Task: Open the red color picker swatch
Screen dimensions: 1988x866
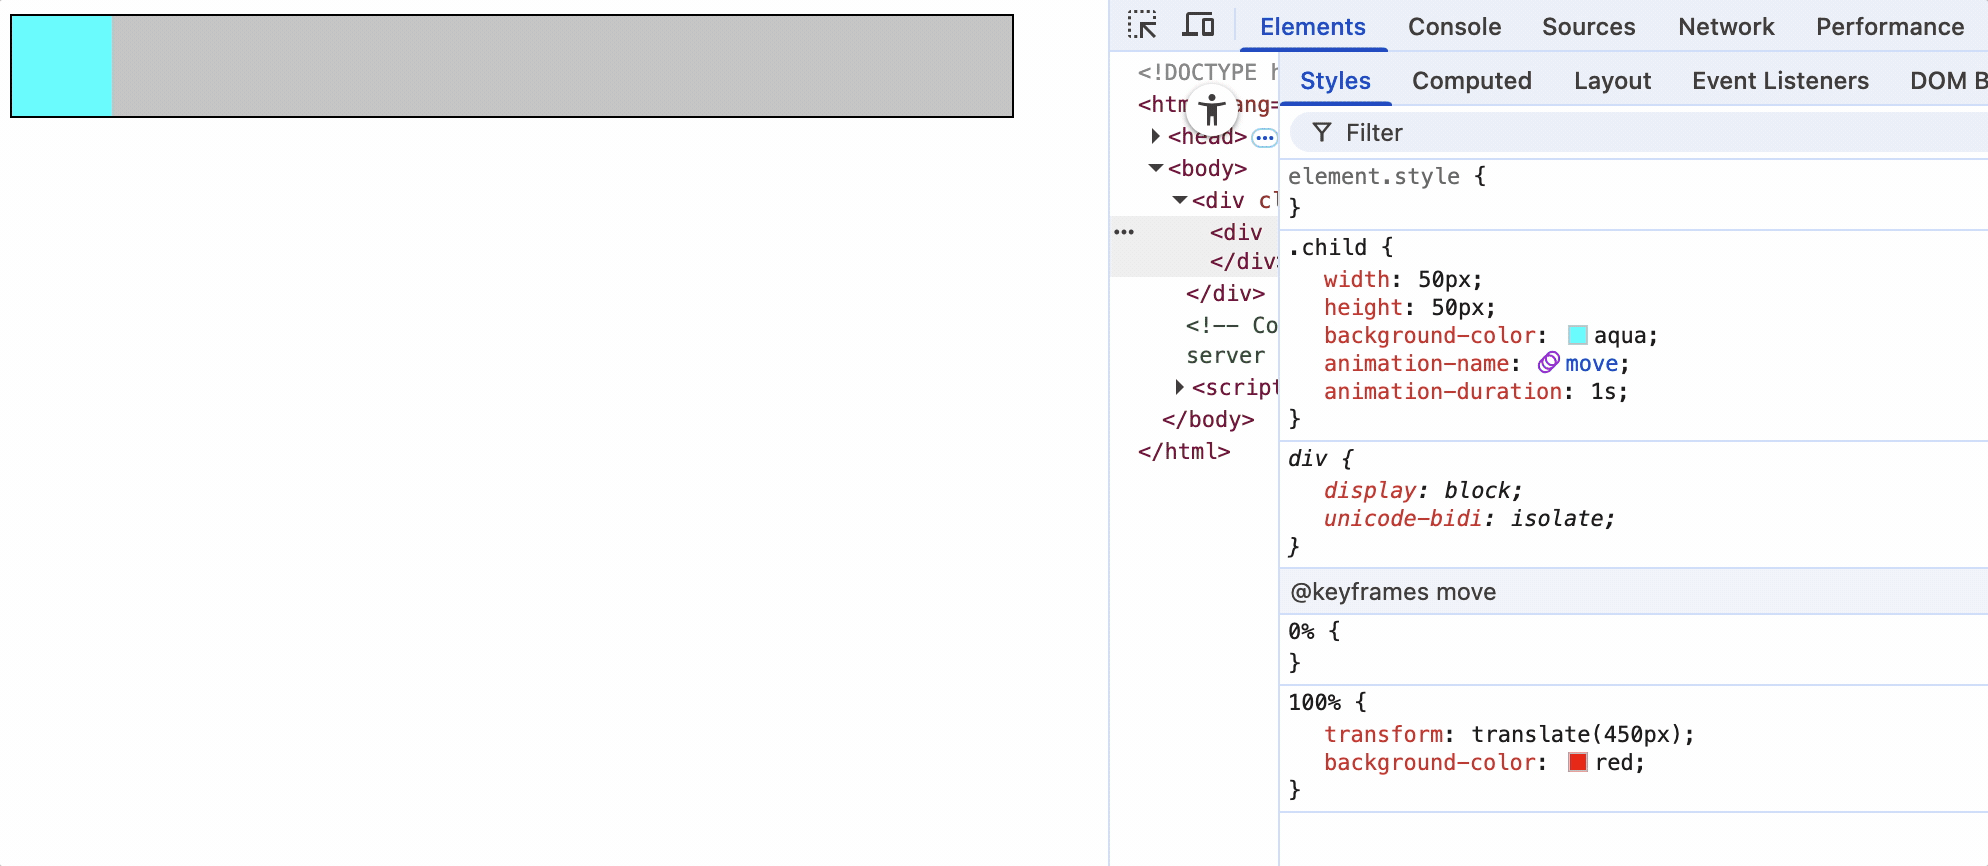Action: tap(1578, 762)
